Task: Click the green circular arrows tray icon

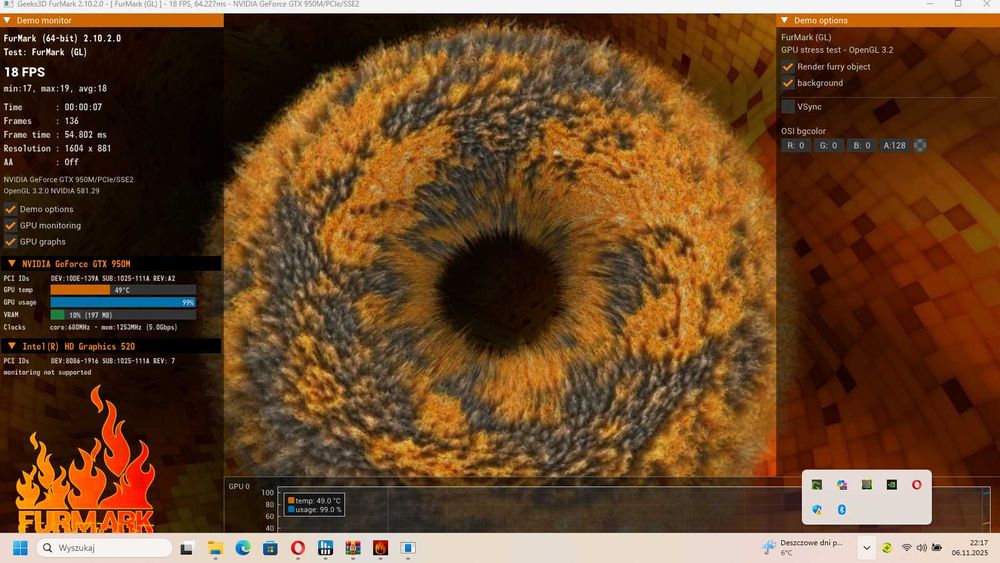Action: point(887,548)
